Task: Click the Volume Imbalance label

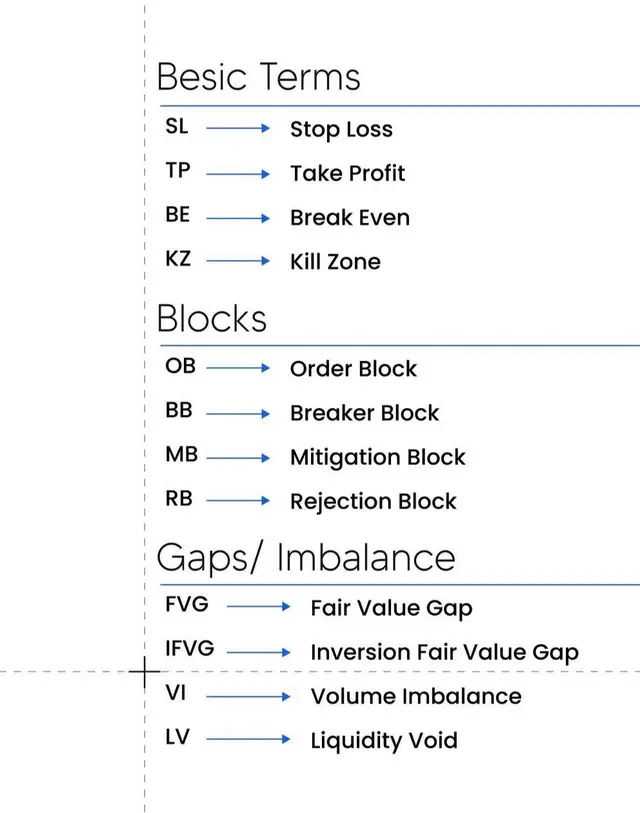Action: (x=416, y=696)
